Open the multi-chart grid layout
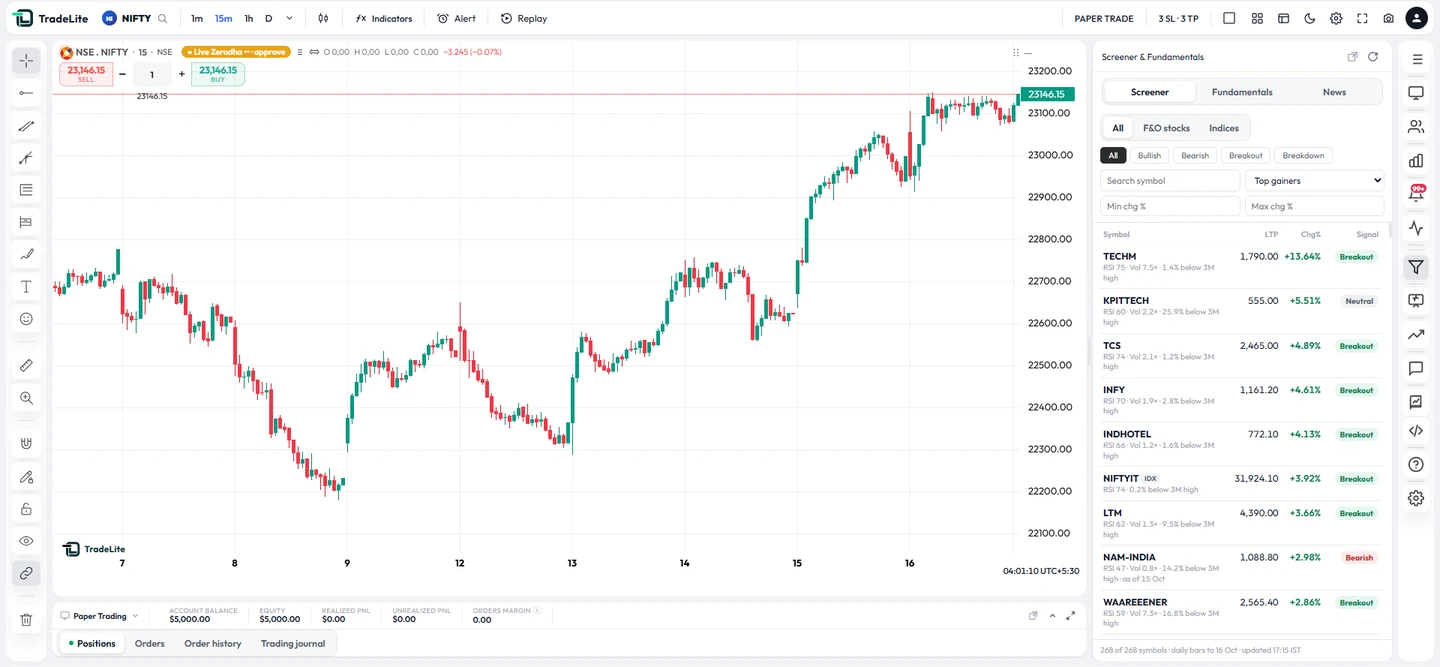Image resolution: width=1440 pixels, height=667 pixels. point(1257,18)
